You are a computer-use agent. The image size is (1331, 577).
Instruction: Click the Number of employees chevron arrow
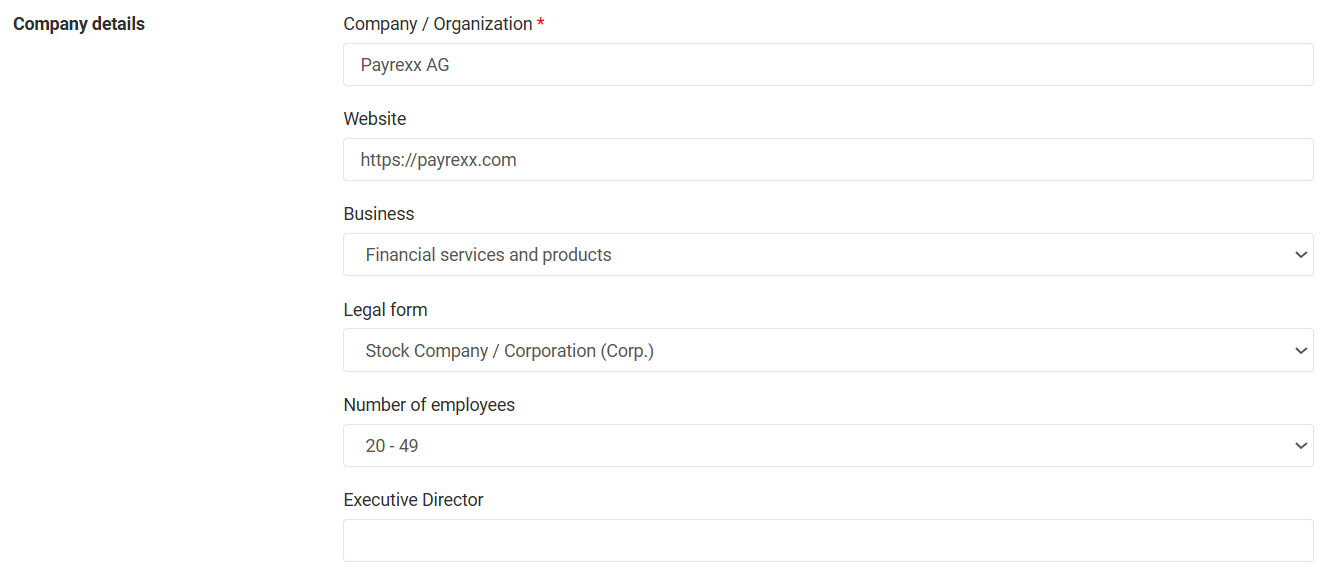coord(1300,446)
